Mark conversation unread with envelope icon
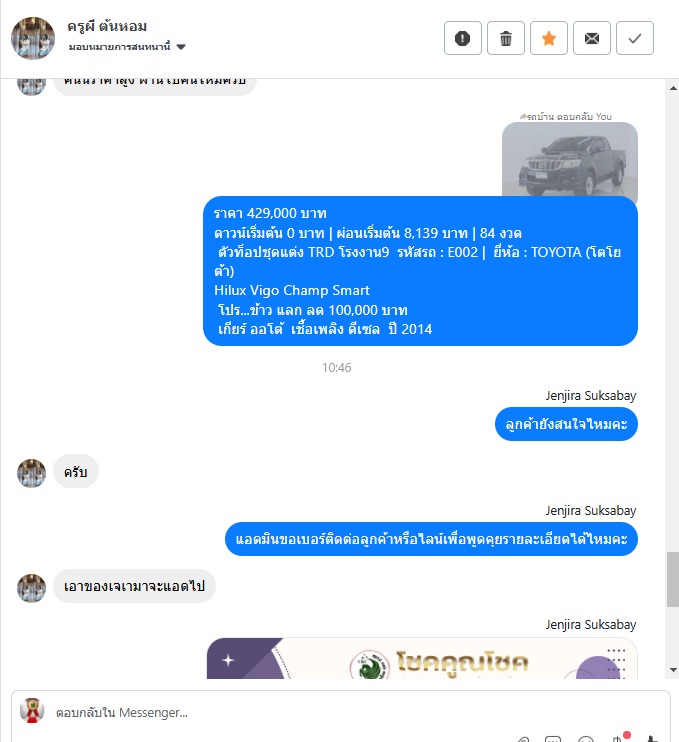This screenshot has height=742, width=679. (591, 38)
